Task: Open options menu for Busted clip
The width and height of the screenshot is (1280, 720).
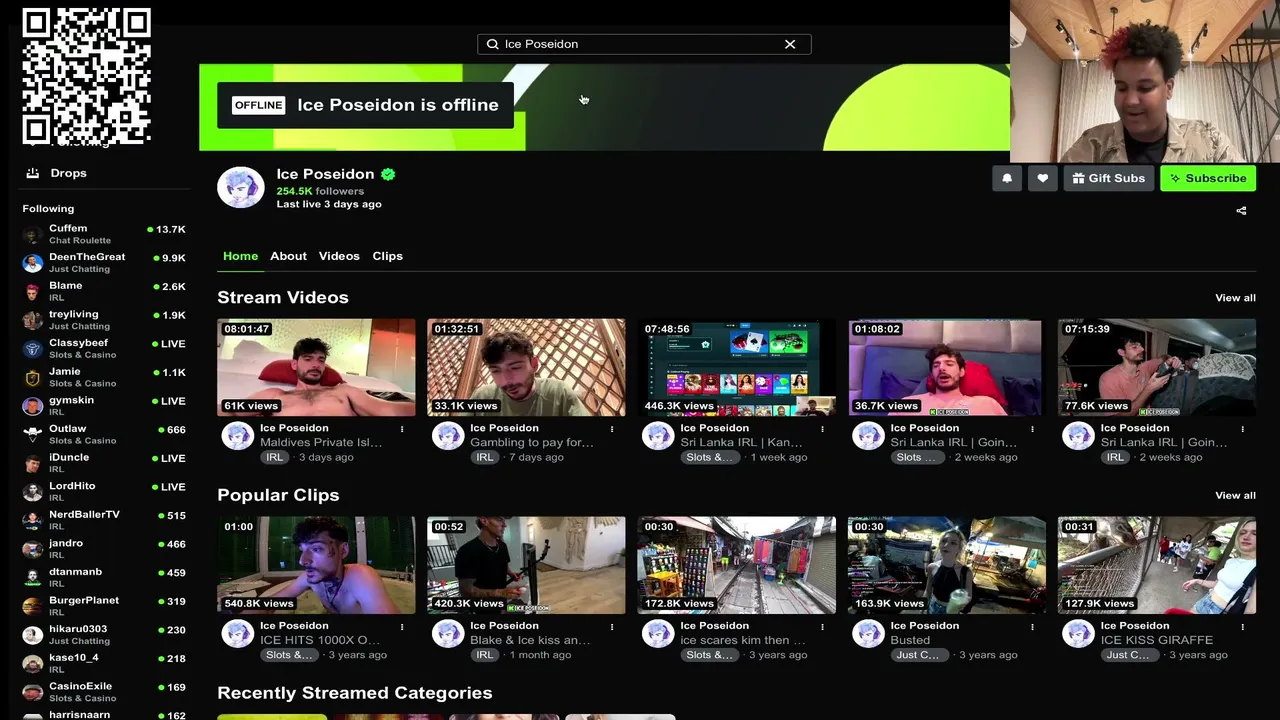Action: pyautogui.click(x=1032, y=627)
